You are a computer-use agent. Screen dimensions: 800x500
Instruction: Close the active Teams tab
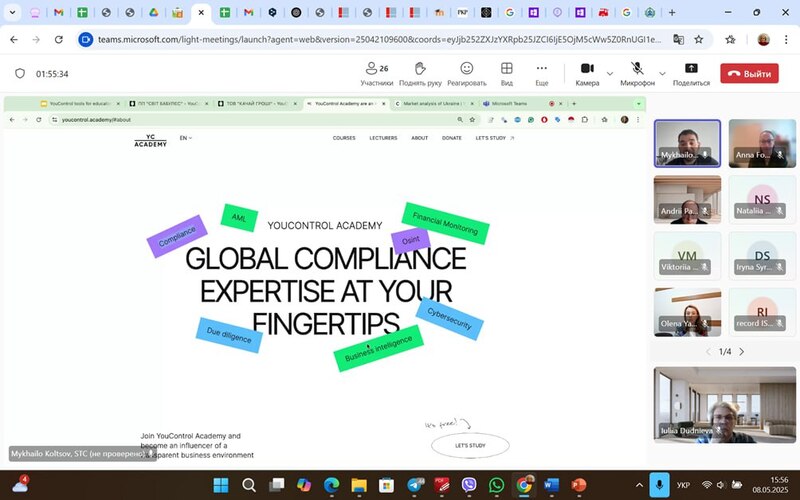click(201, 13)
